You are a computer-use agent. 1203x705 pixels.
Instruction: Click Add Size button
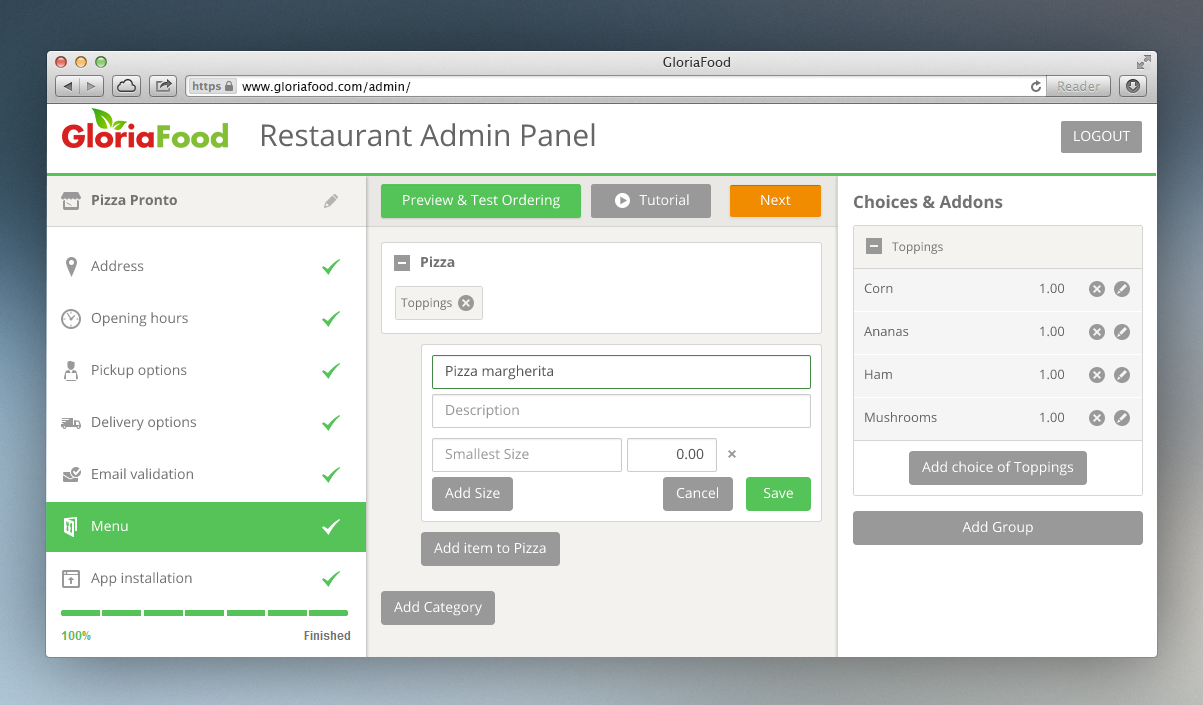tap(472, 494)
